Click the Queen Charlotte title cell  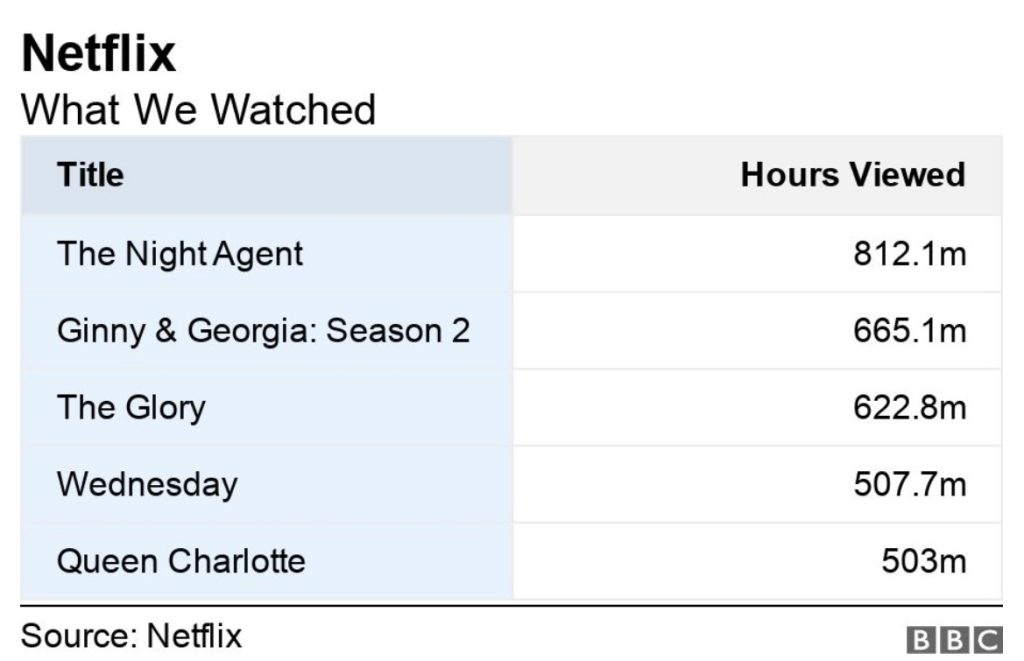pos(266,561)
